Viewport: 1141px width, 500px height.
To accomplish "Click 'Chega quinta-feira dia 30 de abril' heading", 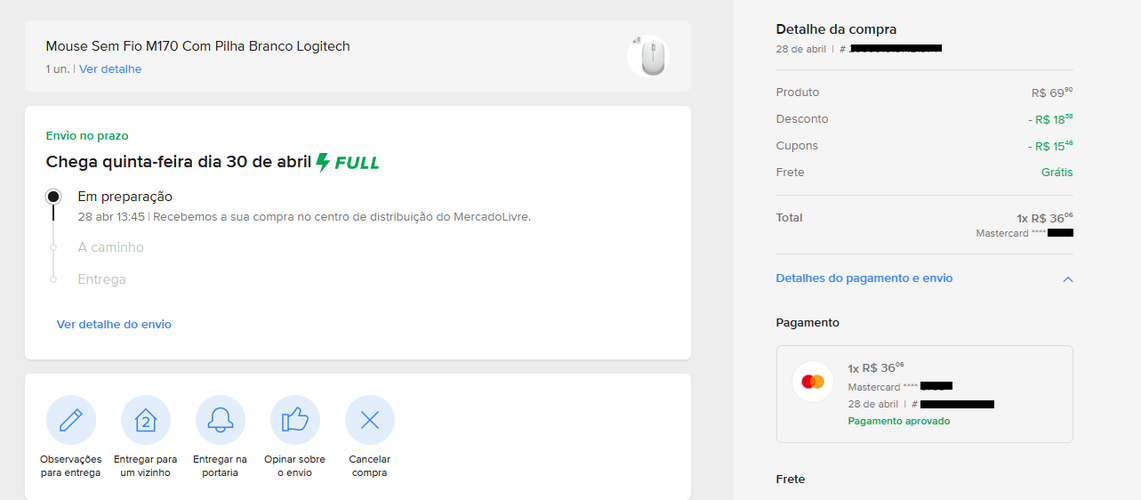I will pos(179,162).
